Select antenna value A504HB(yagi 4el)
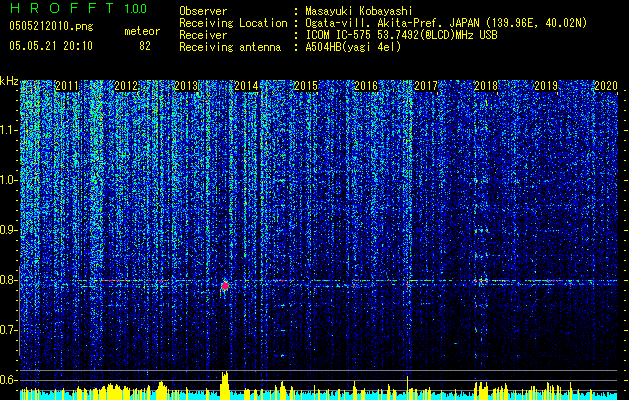The width and height of the screenshot is (629, 400). click(353, 47)
